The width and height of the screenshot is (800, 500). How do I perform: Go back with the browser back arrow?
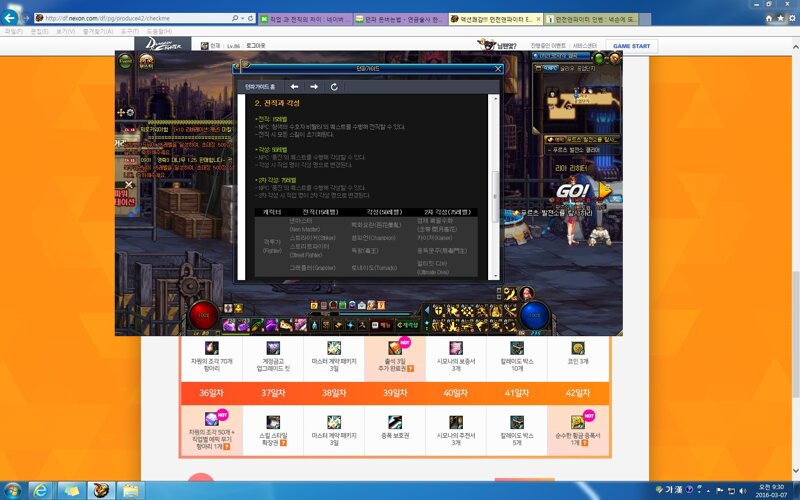(x=9, y=18)
